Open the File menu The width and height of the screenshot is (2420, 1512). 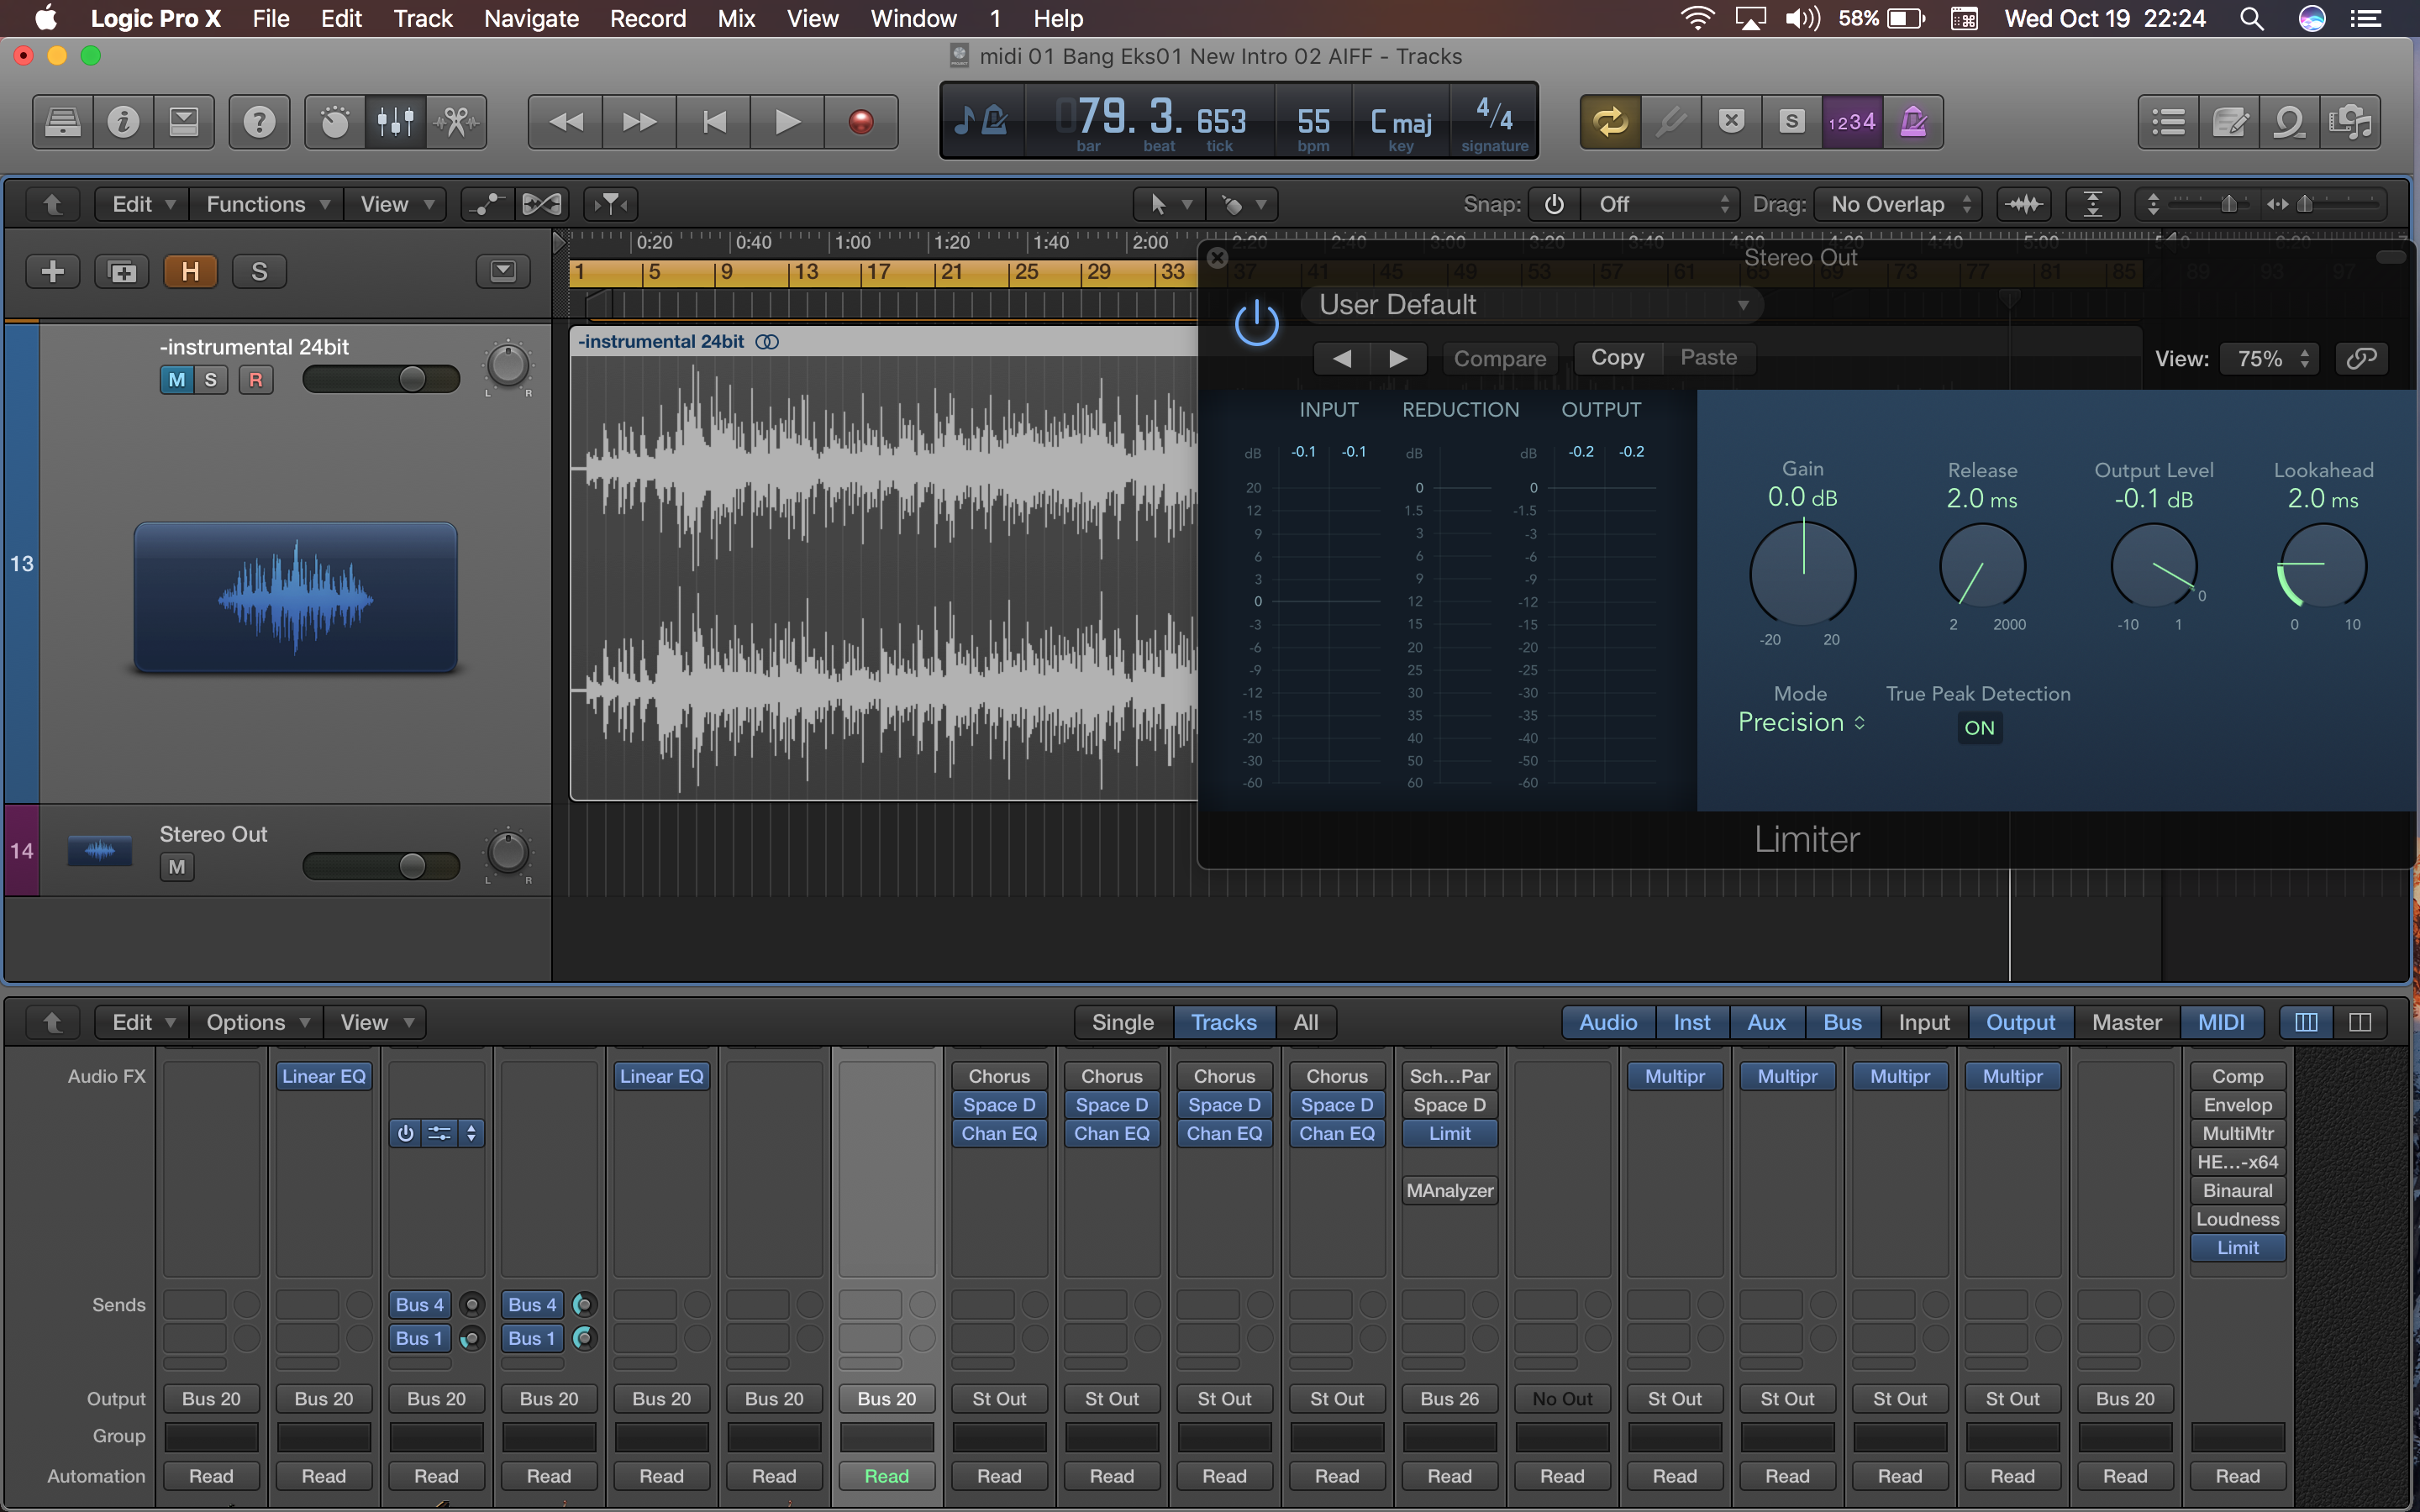(270, 18)
